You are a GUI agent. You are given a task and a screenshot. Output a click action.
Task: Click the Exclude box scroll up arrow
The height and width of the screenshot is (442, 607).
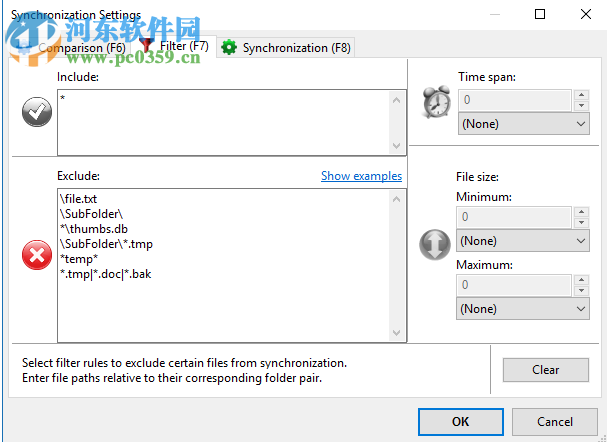coord(396,199)
